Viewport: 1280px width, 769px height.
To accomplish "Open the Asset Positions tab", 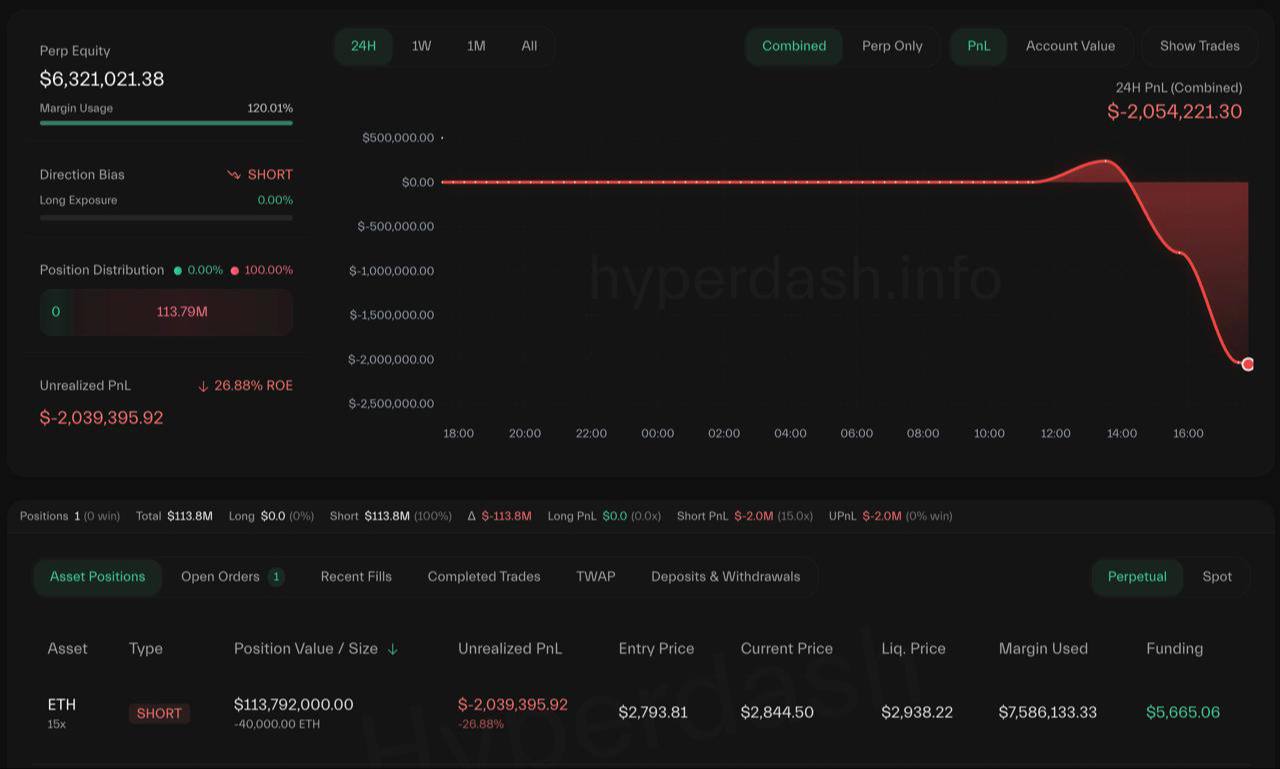I will point(98,577).
